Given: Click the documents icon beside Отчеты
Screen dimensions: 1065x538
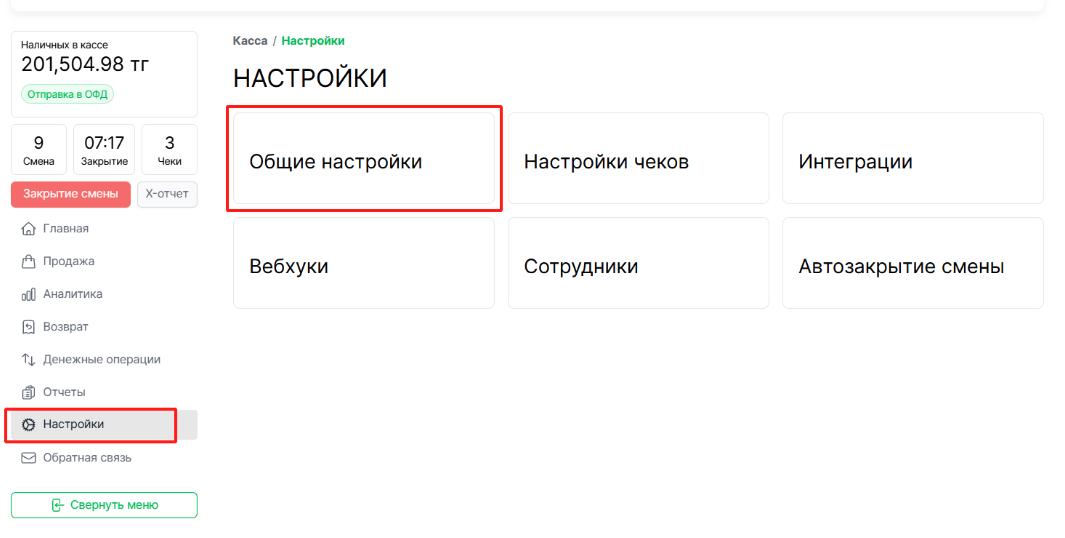Looking at the screenshot, I should [x=29, y=392].
